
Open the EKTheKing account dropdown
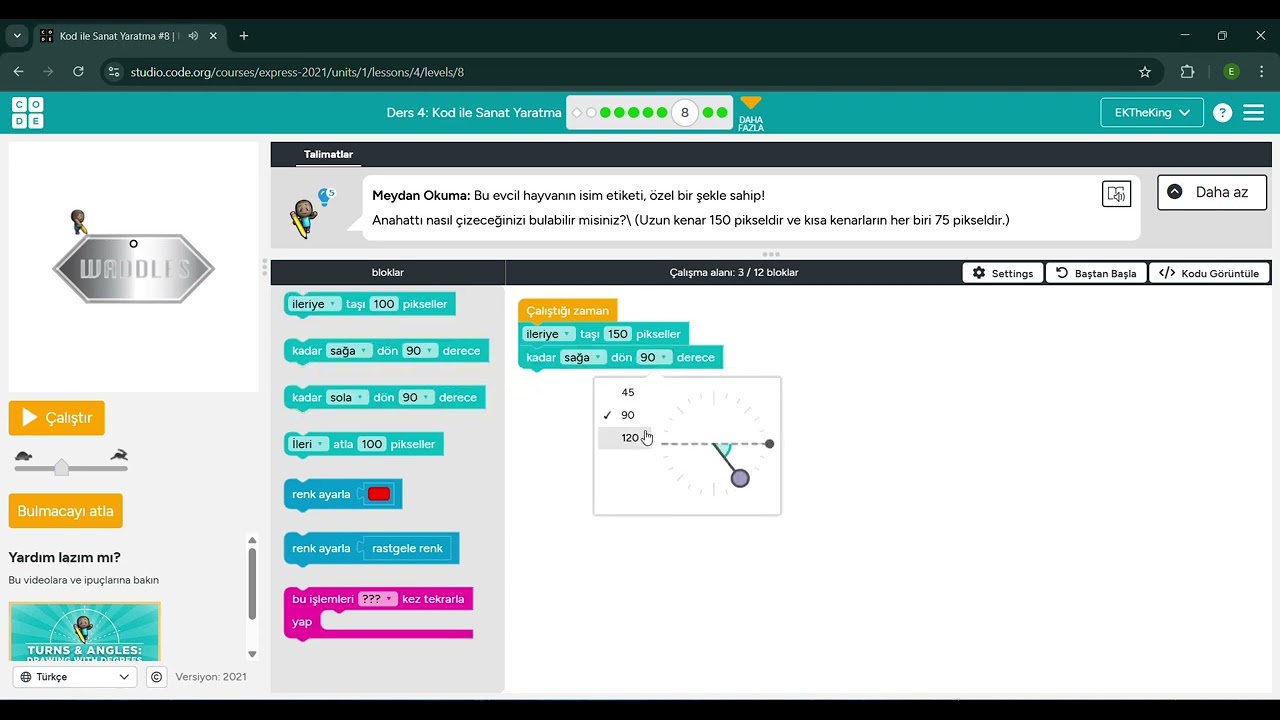click(x=1152, y=113)
